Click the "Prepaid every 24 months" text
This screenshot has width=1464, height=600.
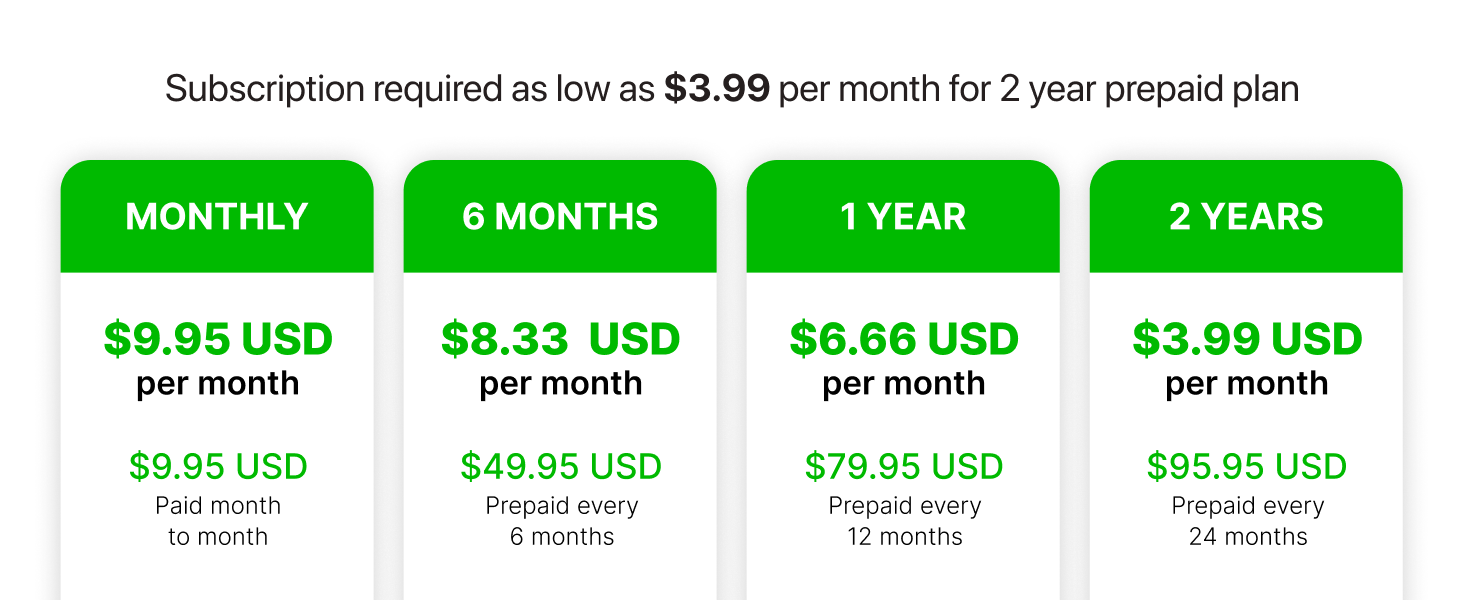point(1247,521)
